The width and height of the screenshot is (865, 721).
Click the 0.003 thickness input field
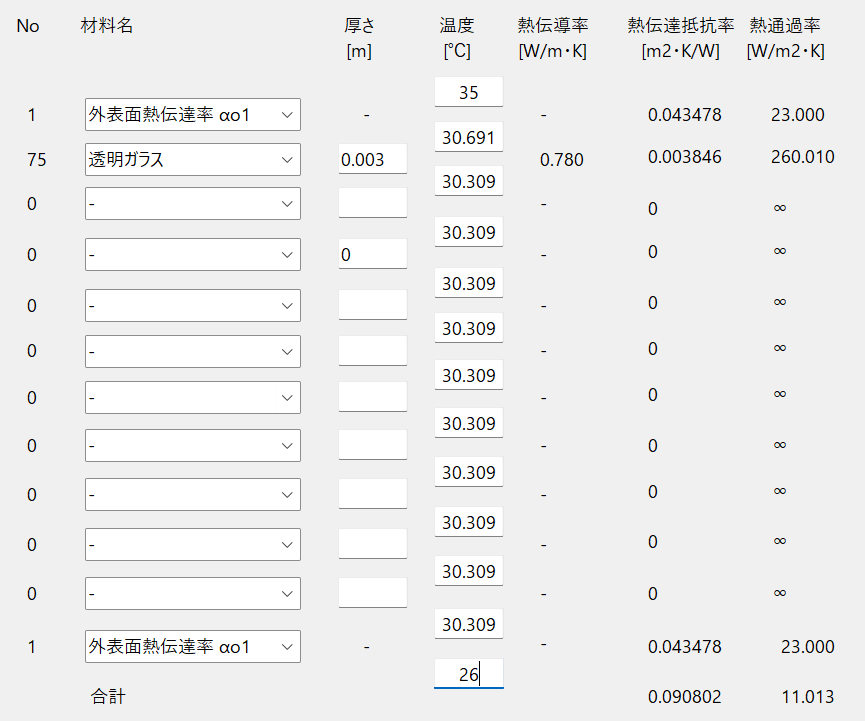tap(373, 159)
